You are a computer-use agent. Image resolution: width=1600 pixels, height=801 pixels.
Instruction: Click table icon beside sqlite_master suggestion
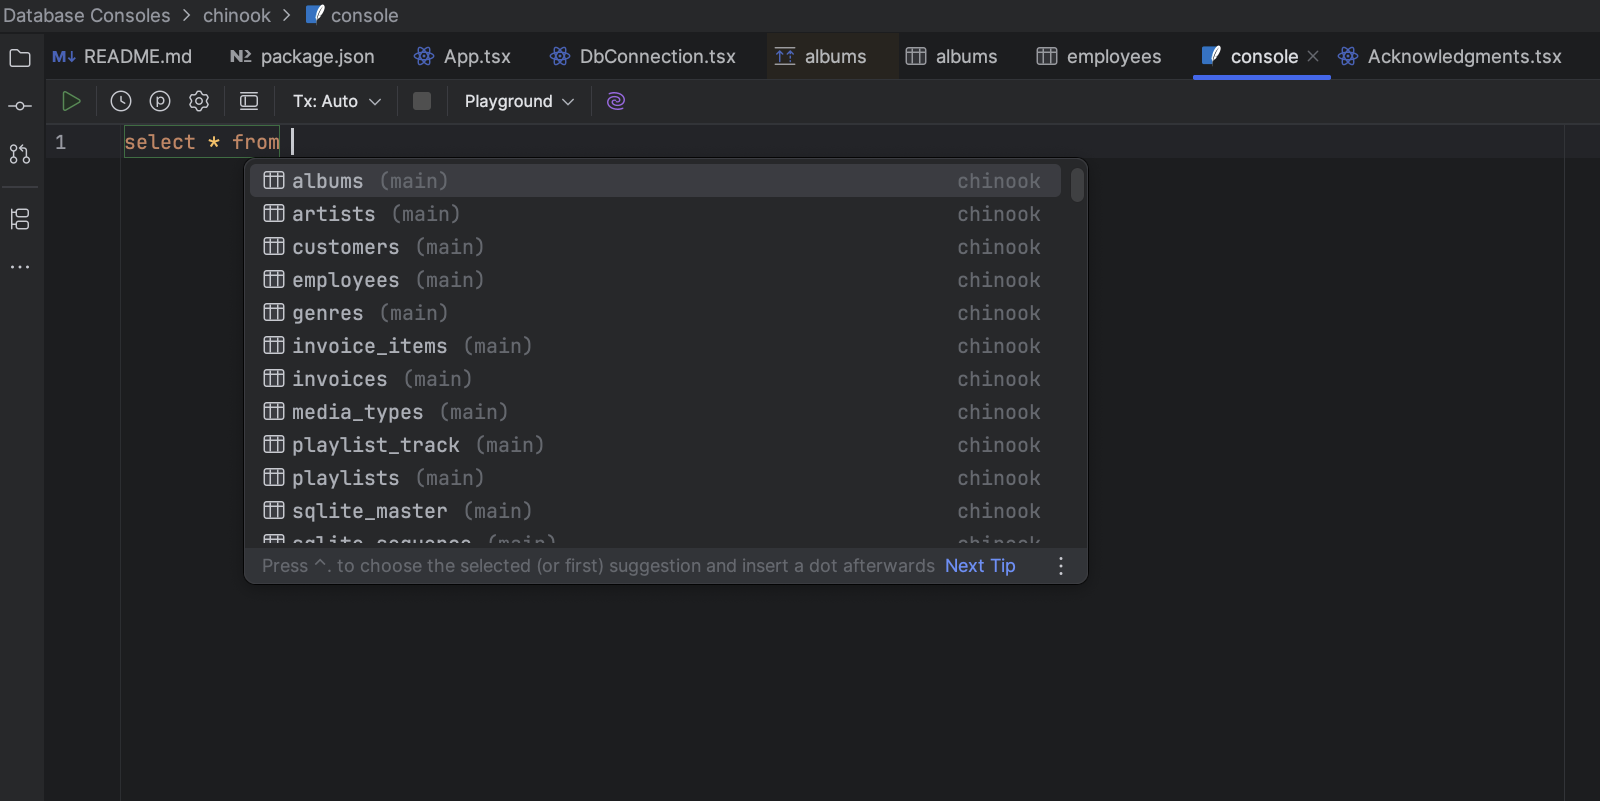(274, 510)
